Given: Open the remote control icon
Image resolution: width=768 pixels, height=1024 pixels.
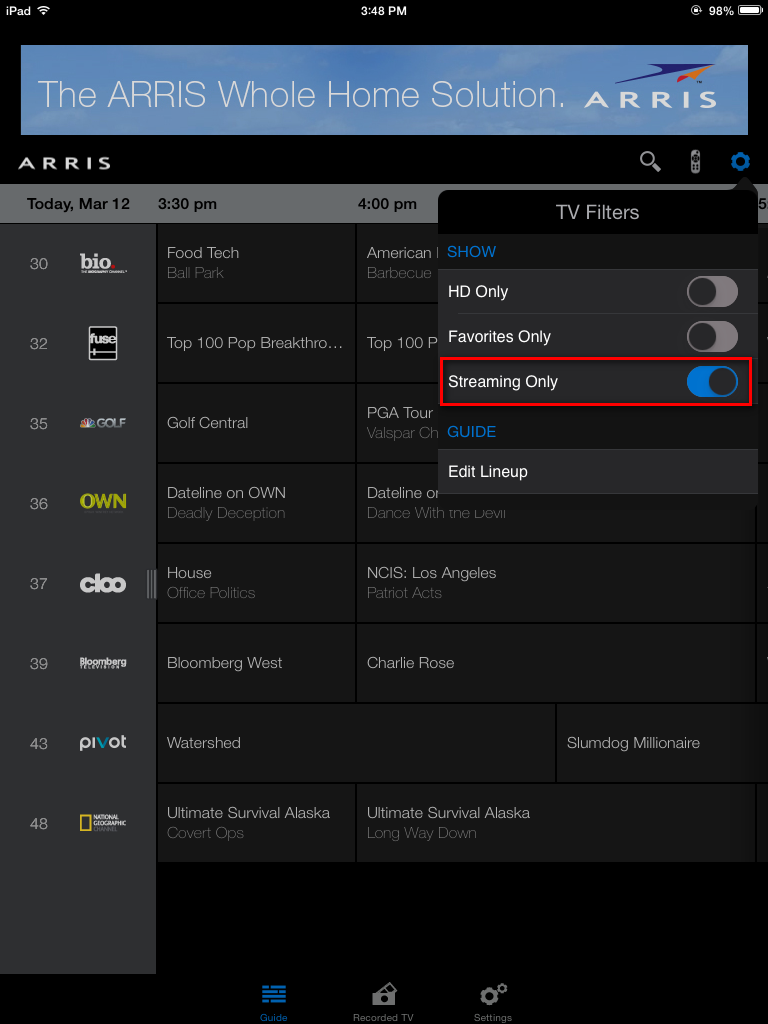Looking at the screenshot, I should (x=696, y=161).
